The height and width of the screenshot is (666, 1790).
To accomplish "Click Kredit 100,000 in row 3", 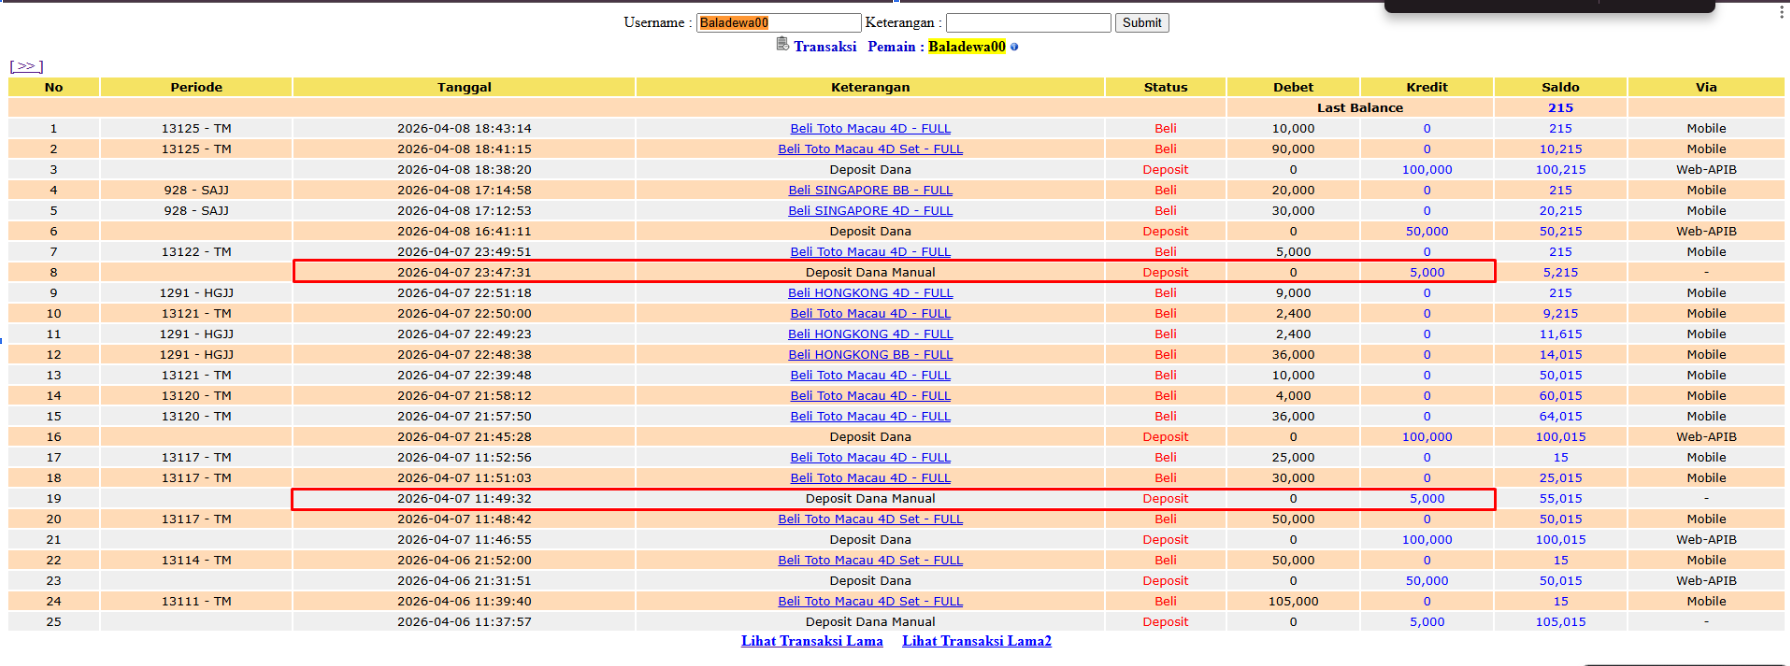I will [1427, 170].
